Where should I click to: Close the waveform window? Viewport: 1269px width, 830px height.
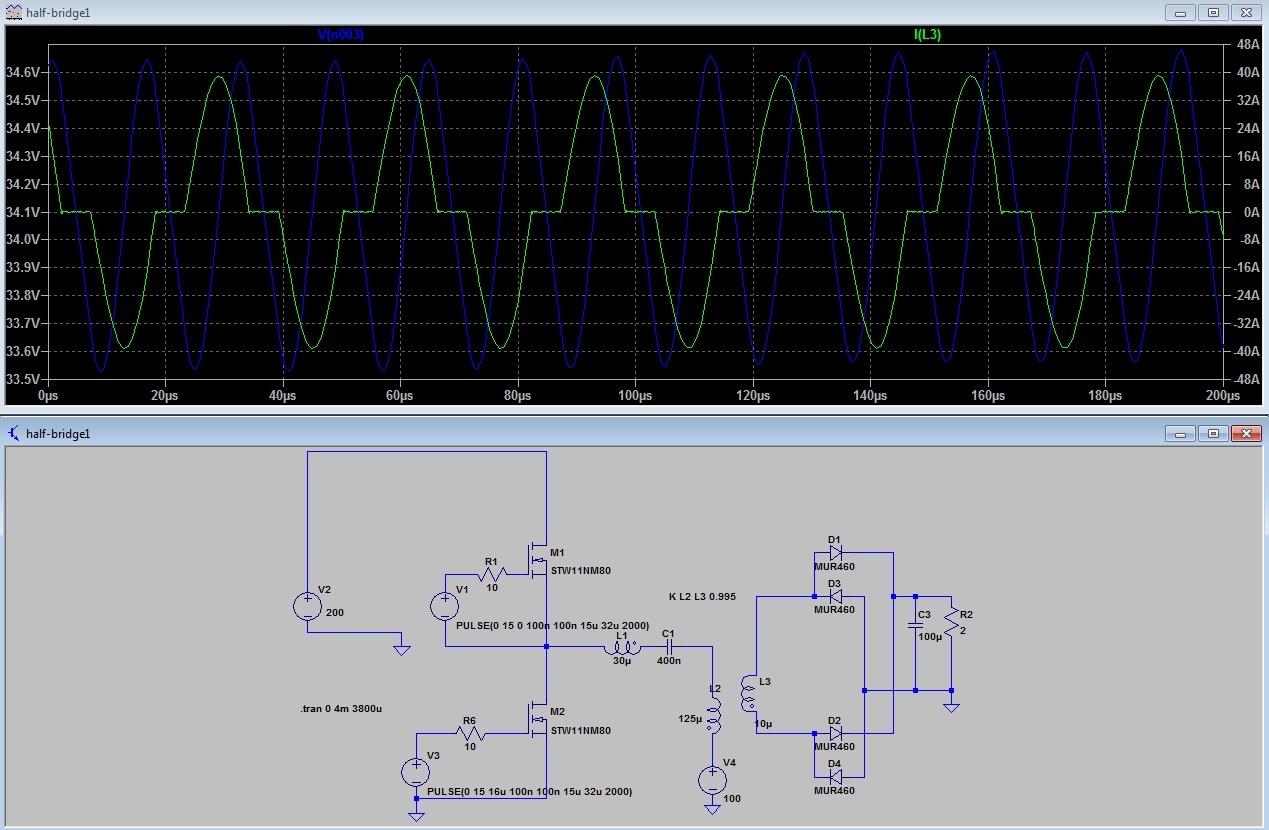1246,13
